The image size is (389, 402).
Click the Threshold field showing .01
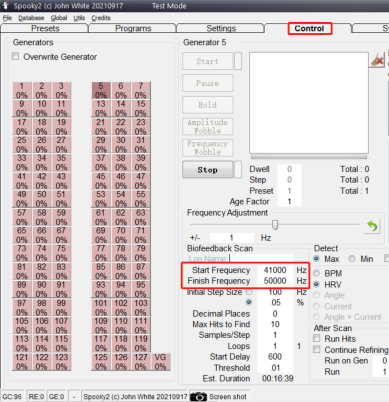[275, 368]
